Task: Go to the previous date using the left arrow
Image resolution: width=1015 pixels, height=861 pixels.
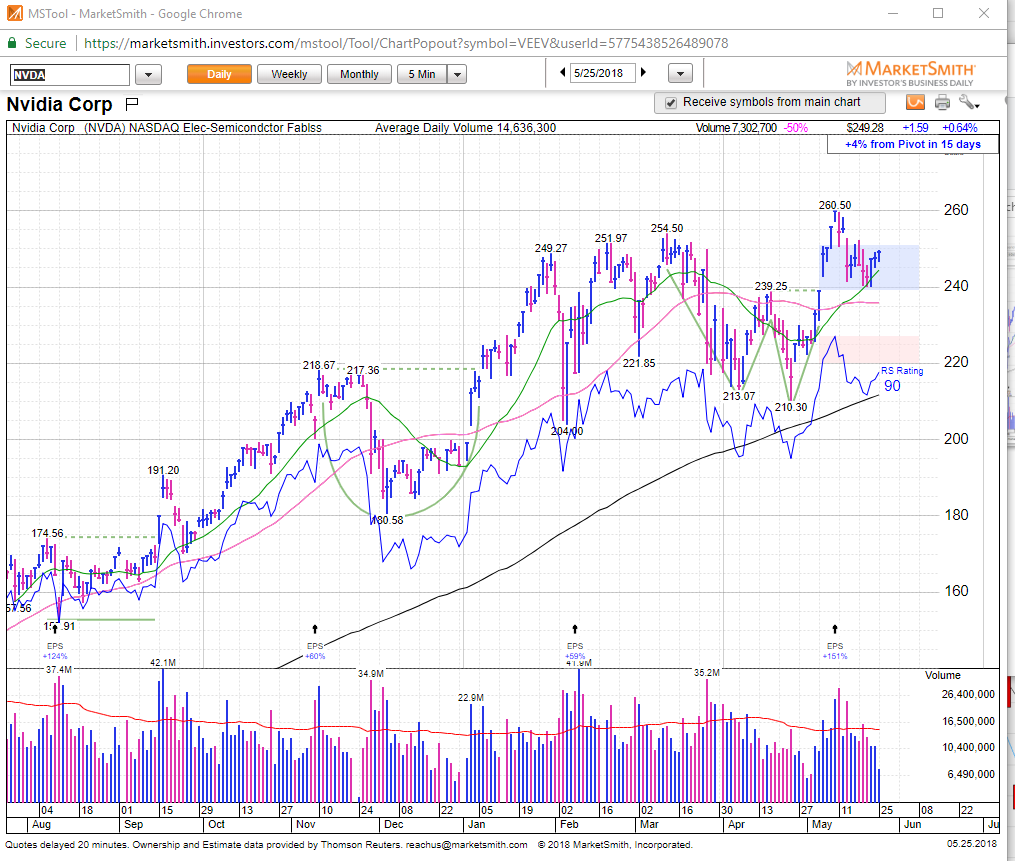Action: 563,73
